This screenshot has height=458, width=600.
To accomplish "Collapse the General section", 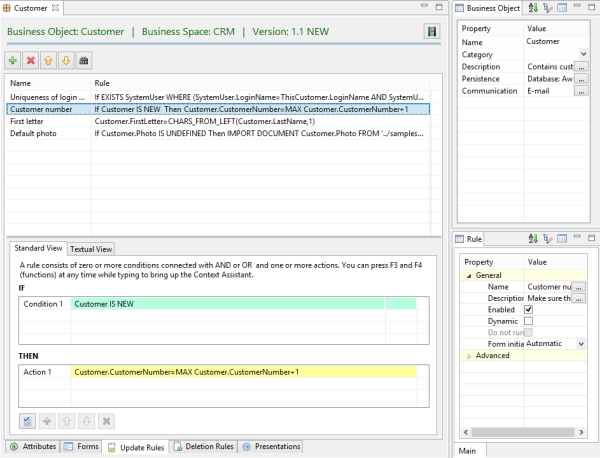I will [469, 275].
